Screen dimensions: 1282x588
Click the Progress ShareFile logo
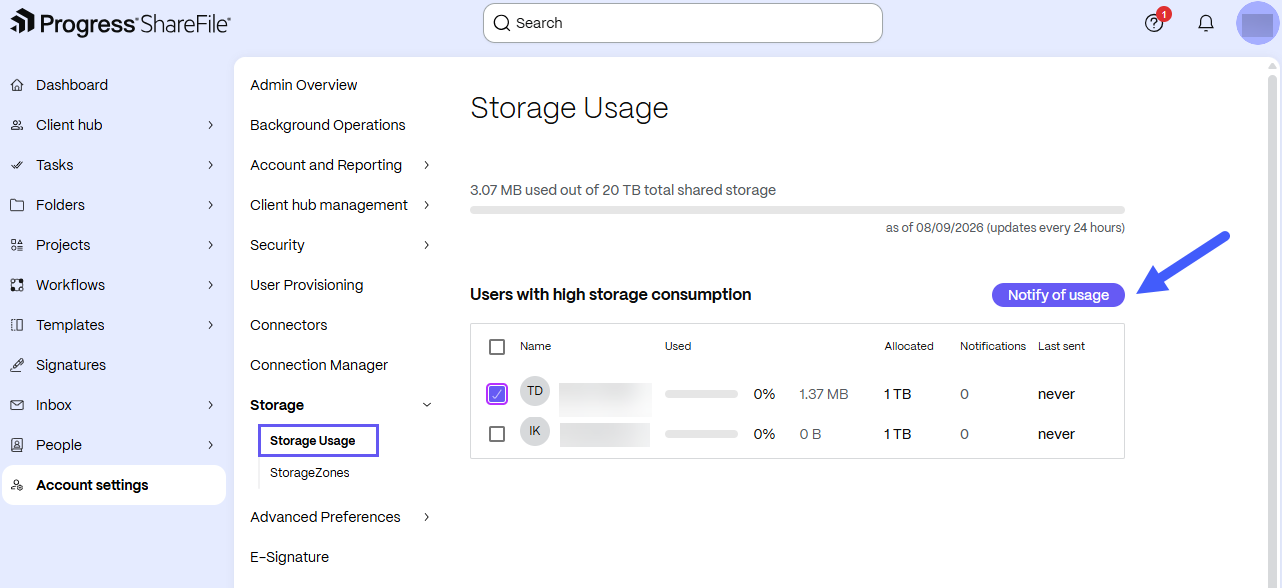(x=120, y=22)
